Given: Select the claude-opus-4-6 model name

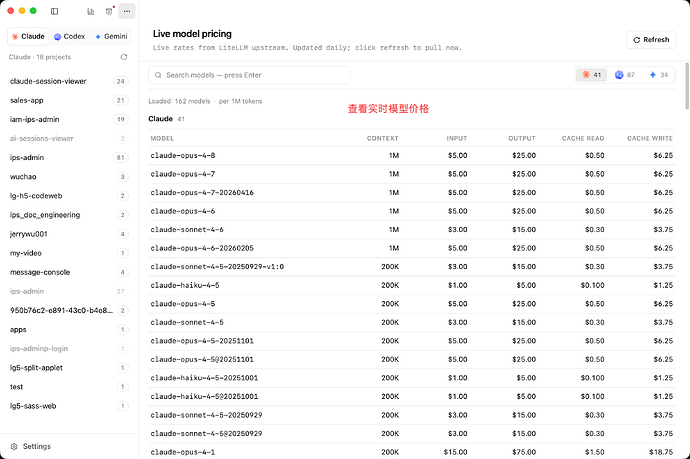Looking at the screenshot, I should point(183,211).
